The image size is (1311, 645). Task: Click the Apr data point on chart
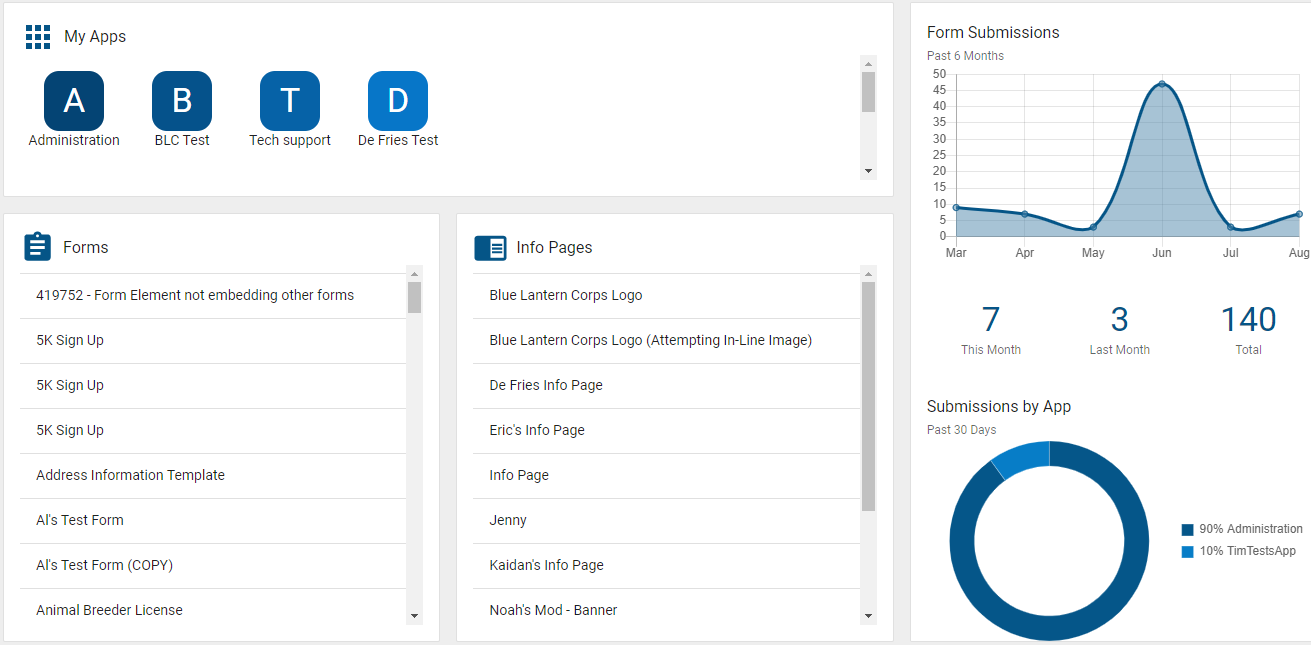click(x=1024, y=214)
